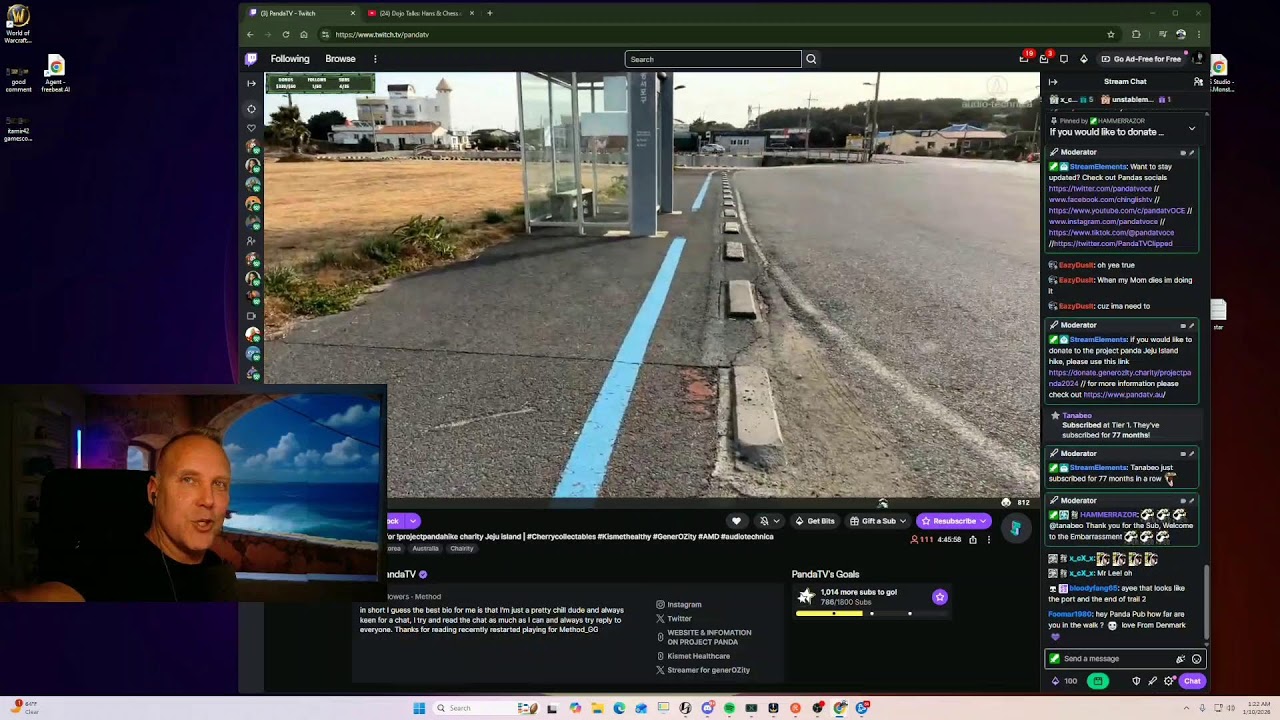Open the pandatv.au link in chat
The image size is (1280, 720).
(x=1124, y=395)
